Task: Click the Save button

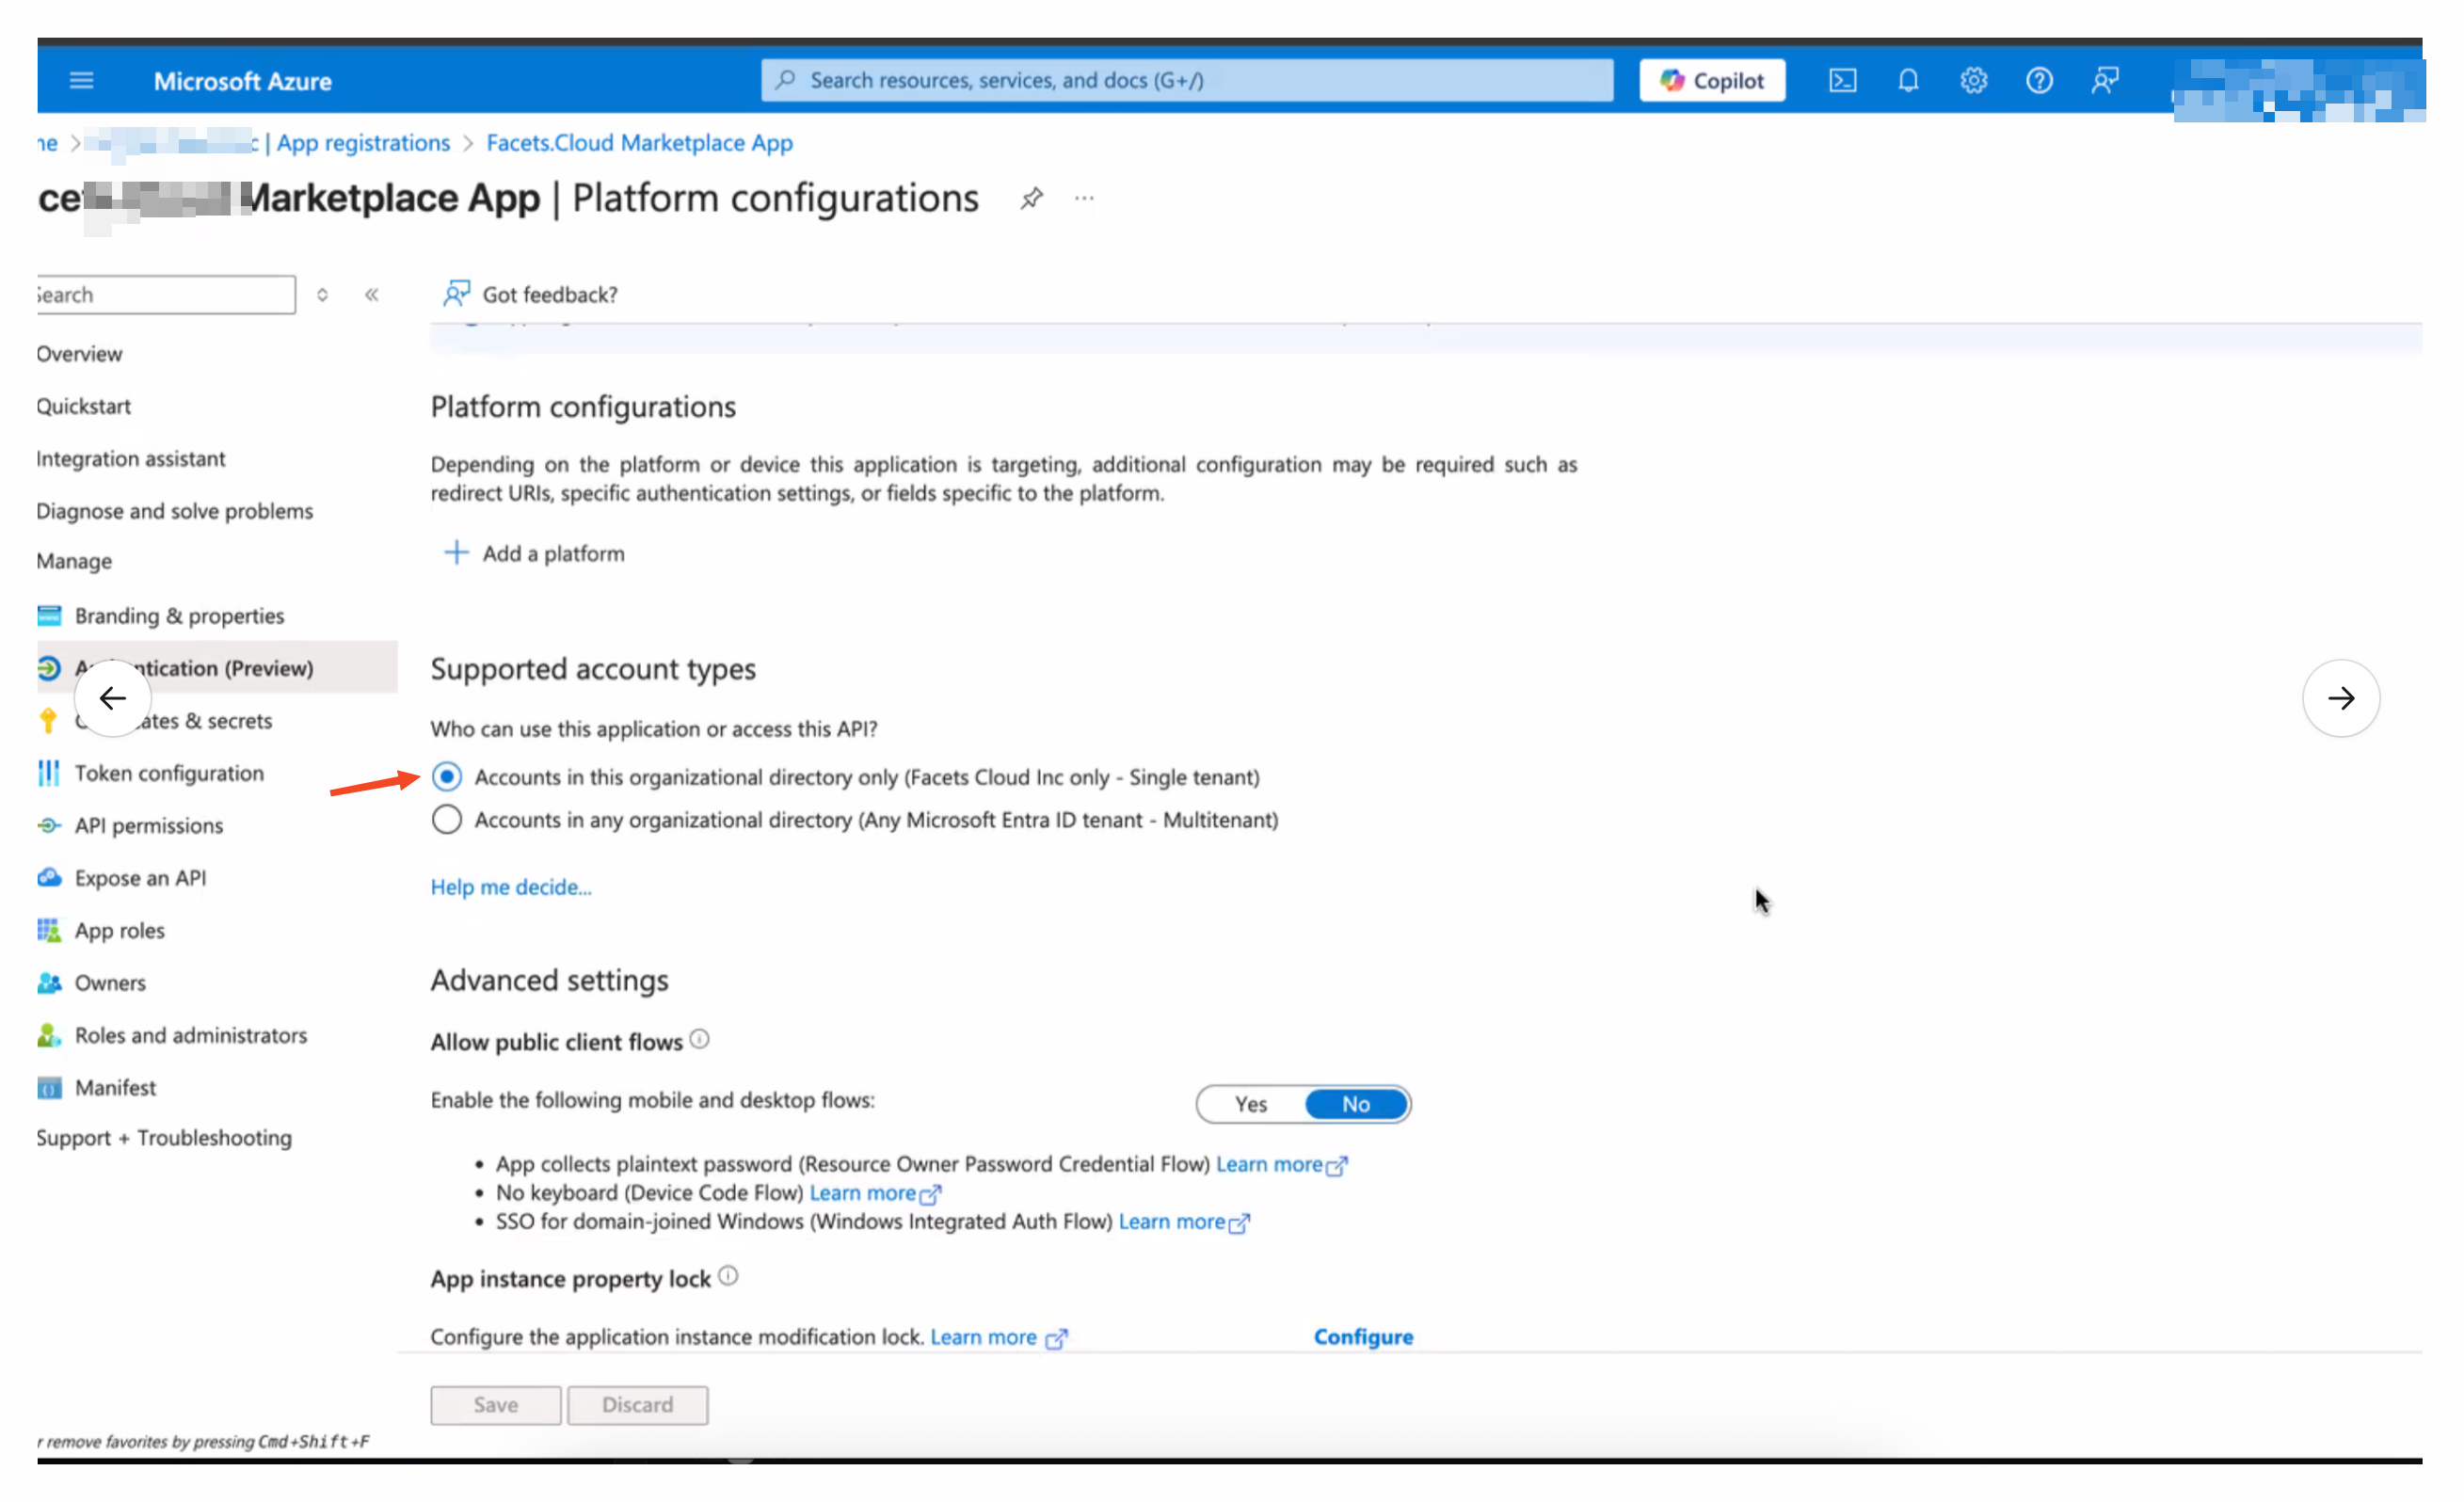Action: click(x=496, y=1405)
